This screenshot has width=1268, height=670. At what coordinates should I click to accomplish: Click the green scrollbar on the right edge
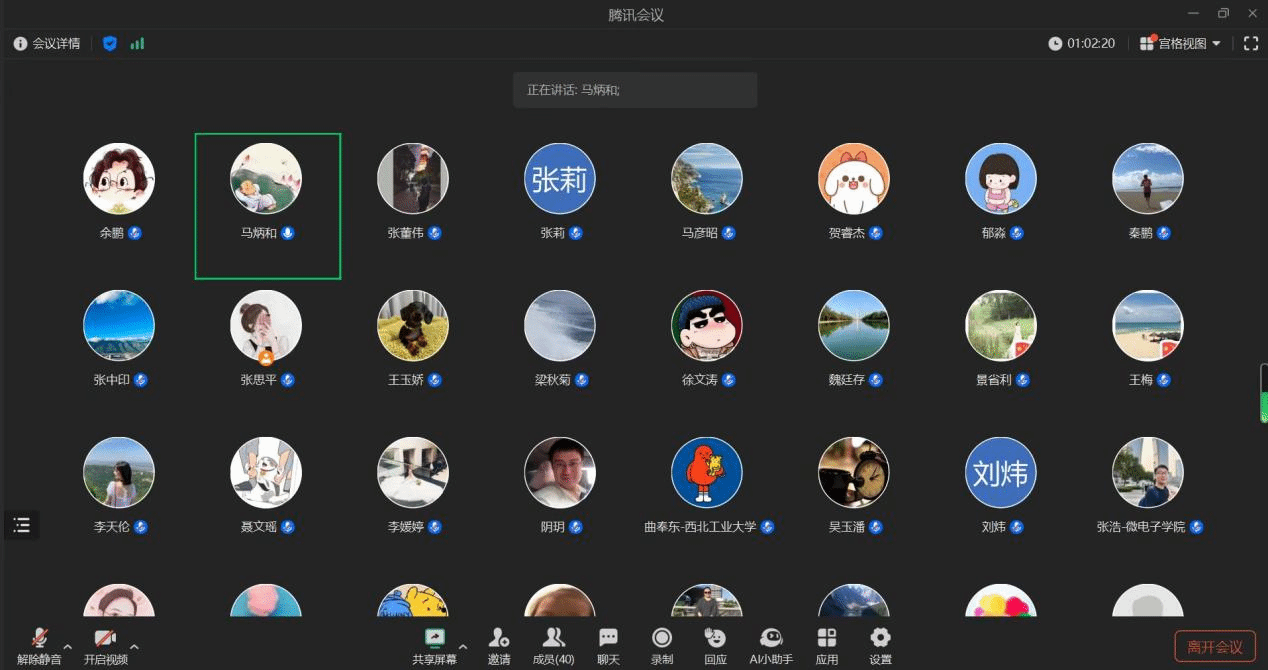point(1263,395)
